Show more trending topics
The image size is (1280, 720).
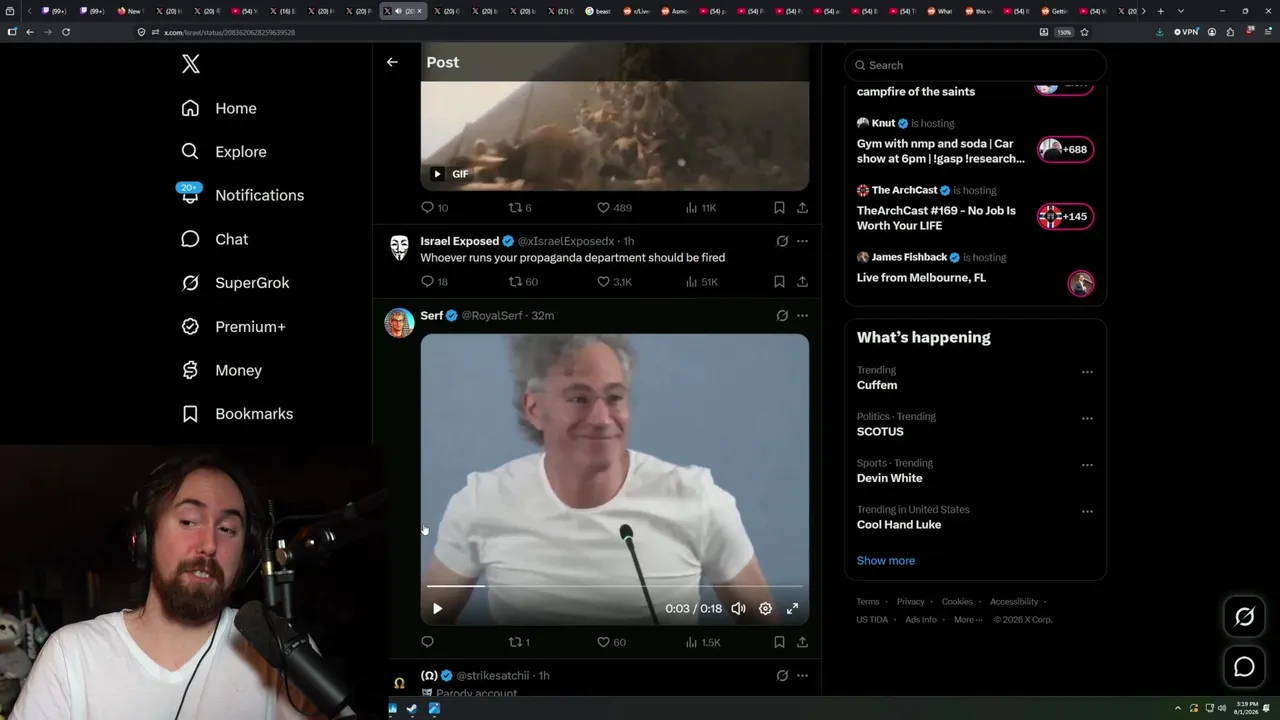pos(885,561)
